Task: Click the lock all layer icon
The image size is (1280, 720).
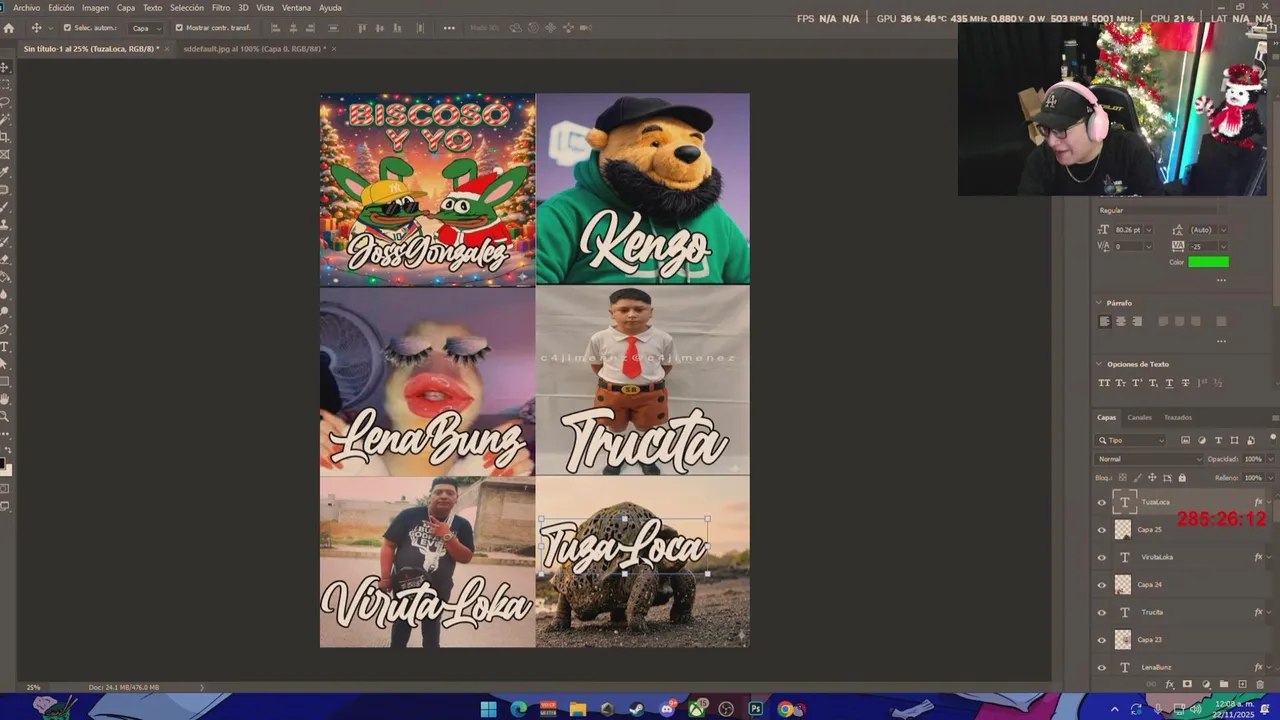Action: (x=1182, y=478)
